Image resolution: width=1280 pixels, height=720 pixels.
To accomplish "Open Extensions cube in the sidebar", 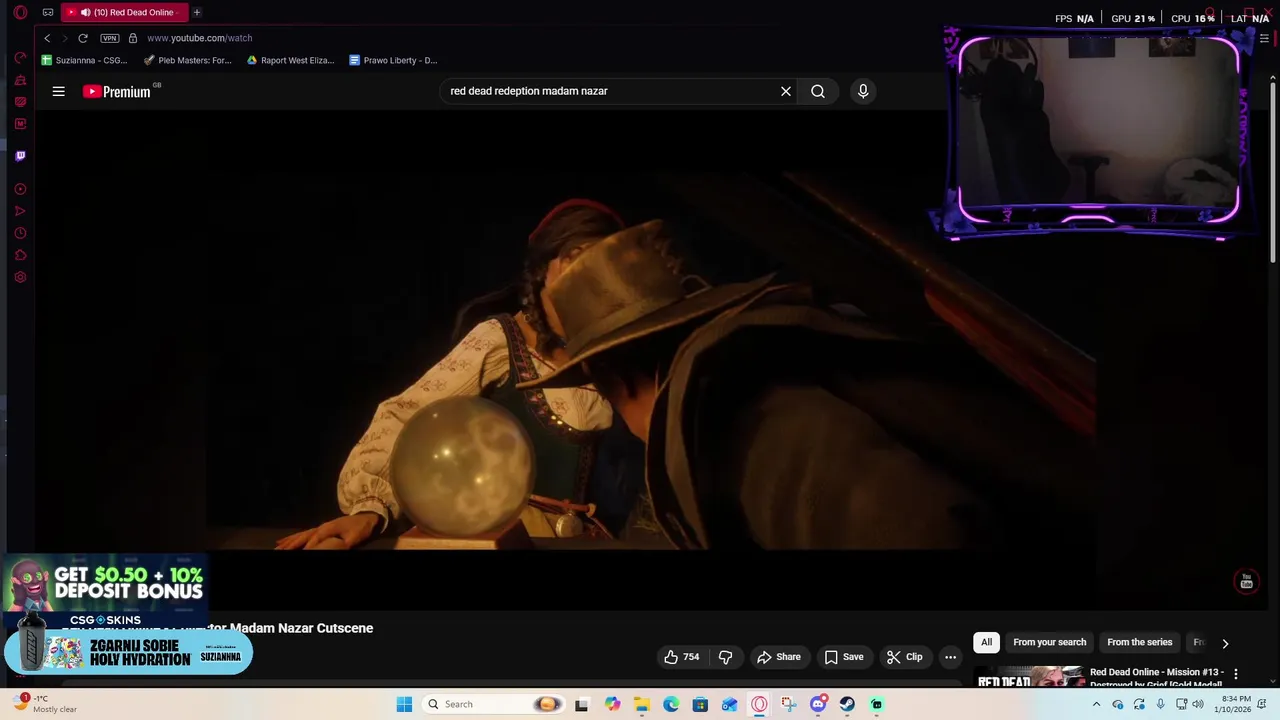I will pyautogui.click(x=20, y=255).
